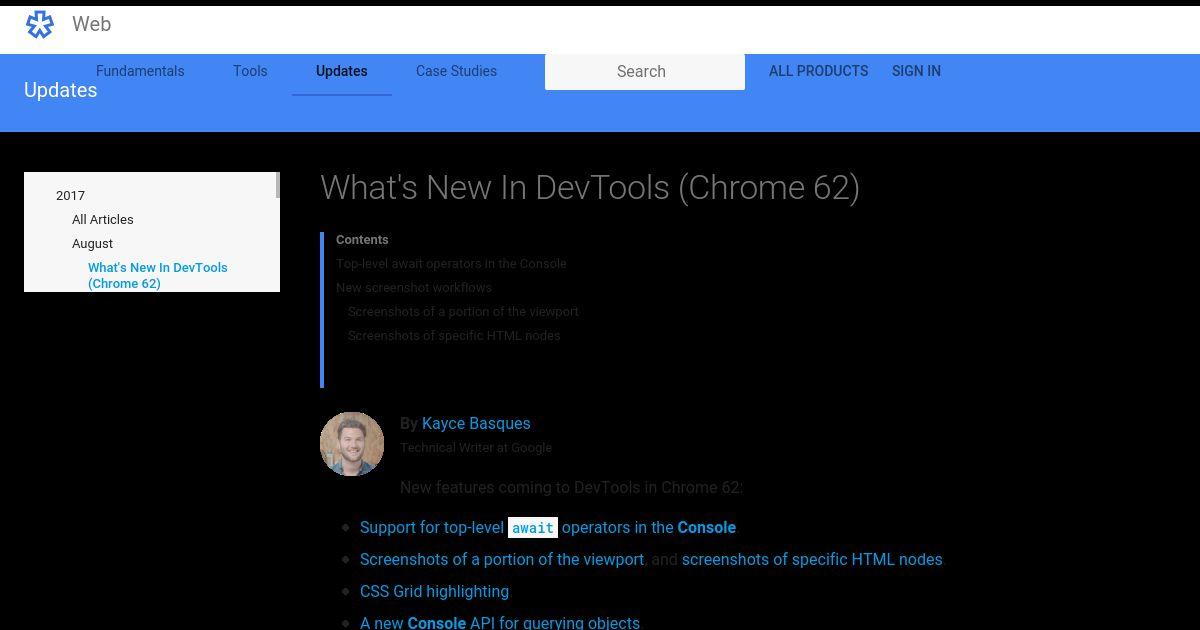Follow bullet link Screenshots of a portion of the viewport
The height and width of the screenshot is (630, 1200).
502,559
